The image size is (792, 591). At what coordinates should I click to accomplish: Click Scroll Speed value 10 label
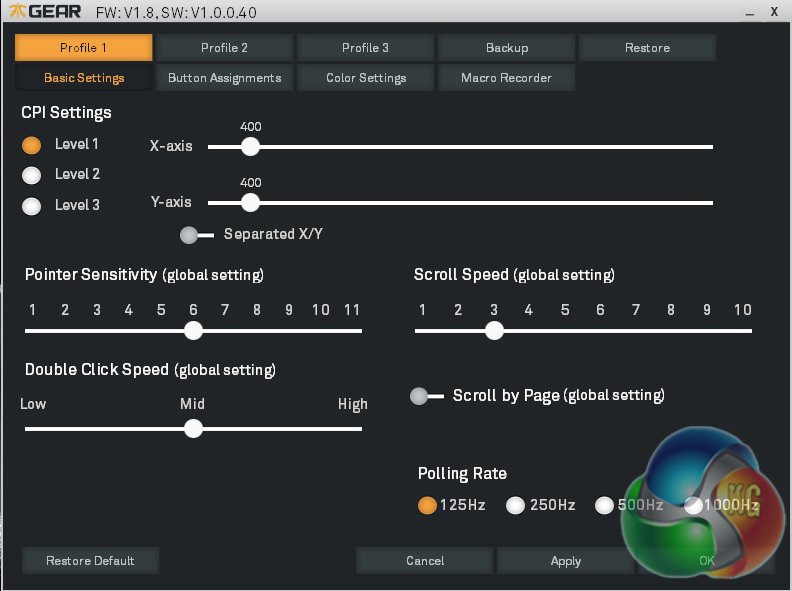point(742,310)
